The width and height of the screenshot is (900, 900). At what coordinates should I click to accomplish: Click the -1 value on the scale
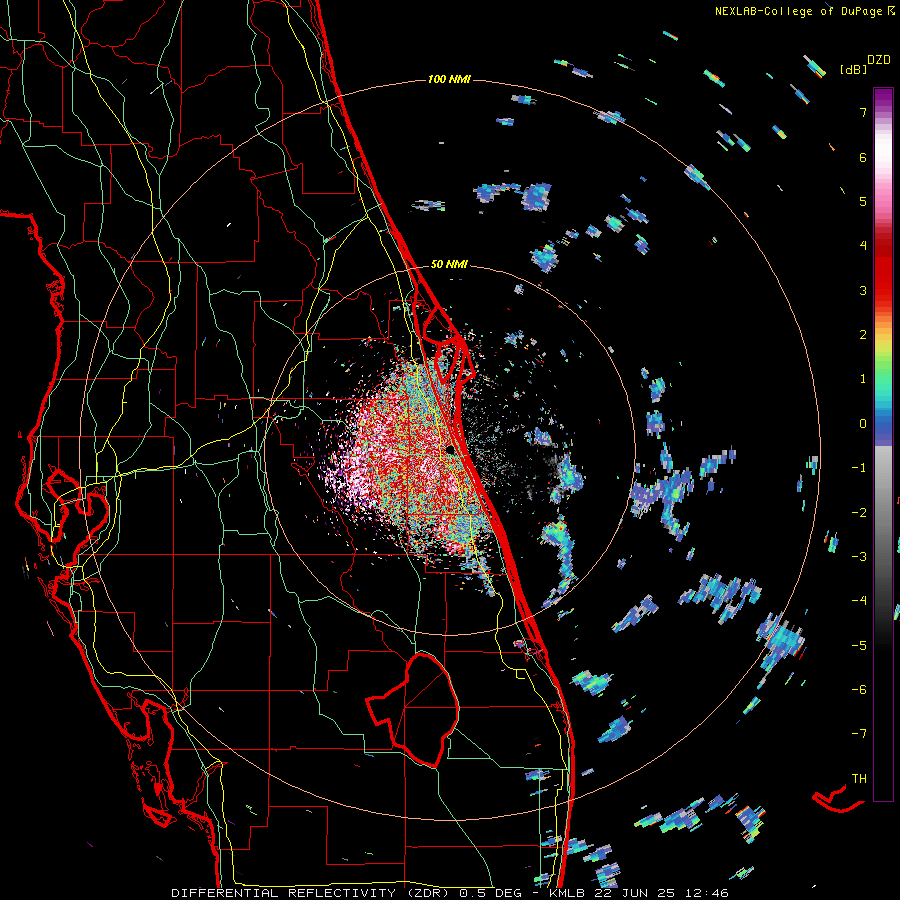click(x=859, y=467)
